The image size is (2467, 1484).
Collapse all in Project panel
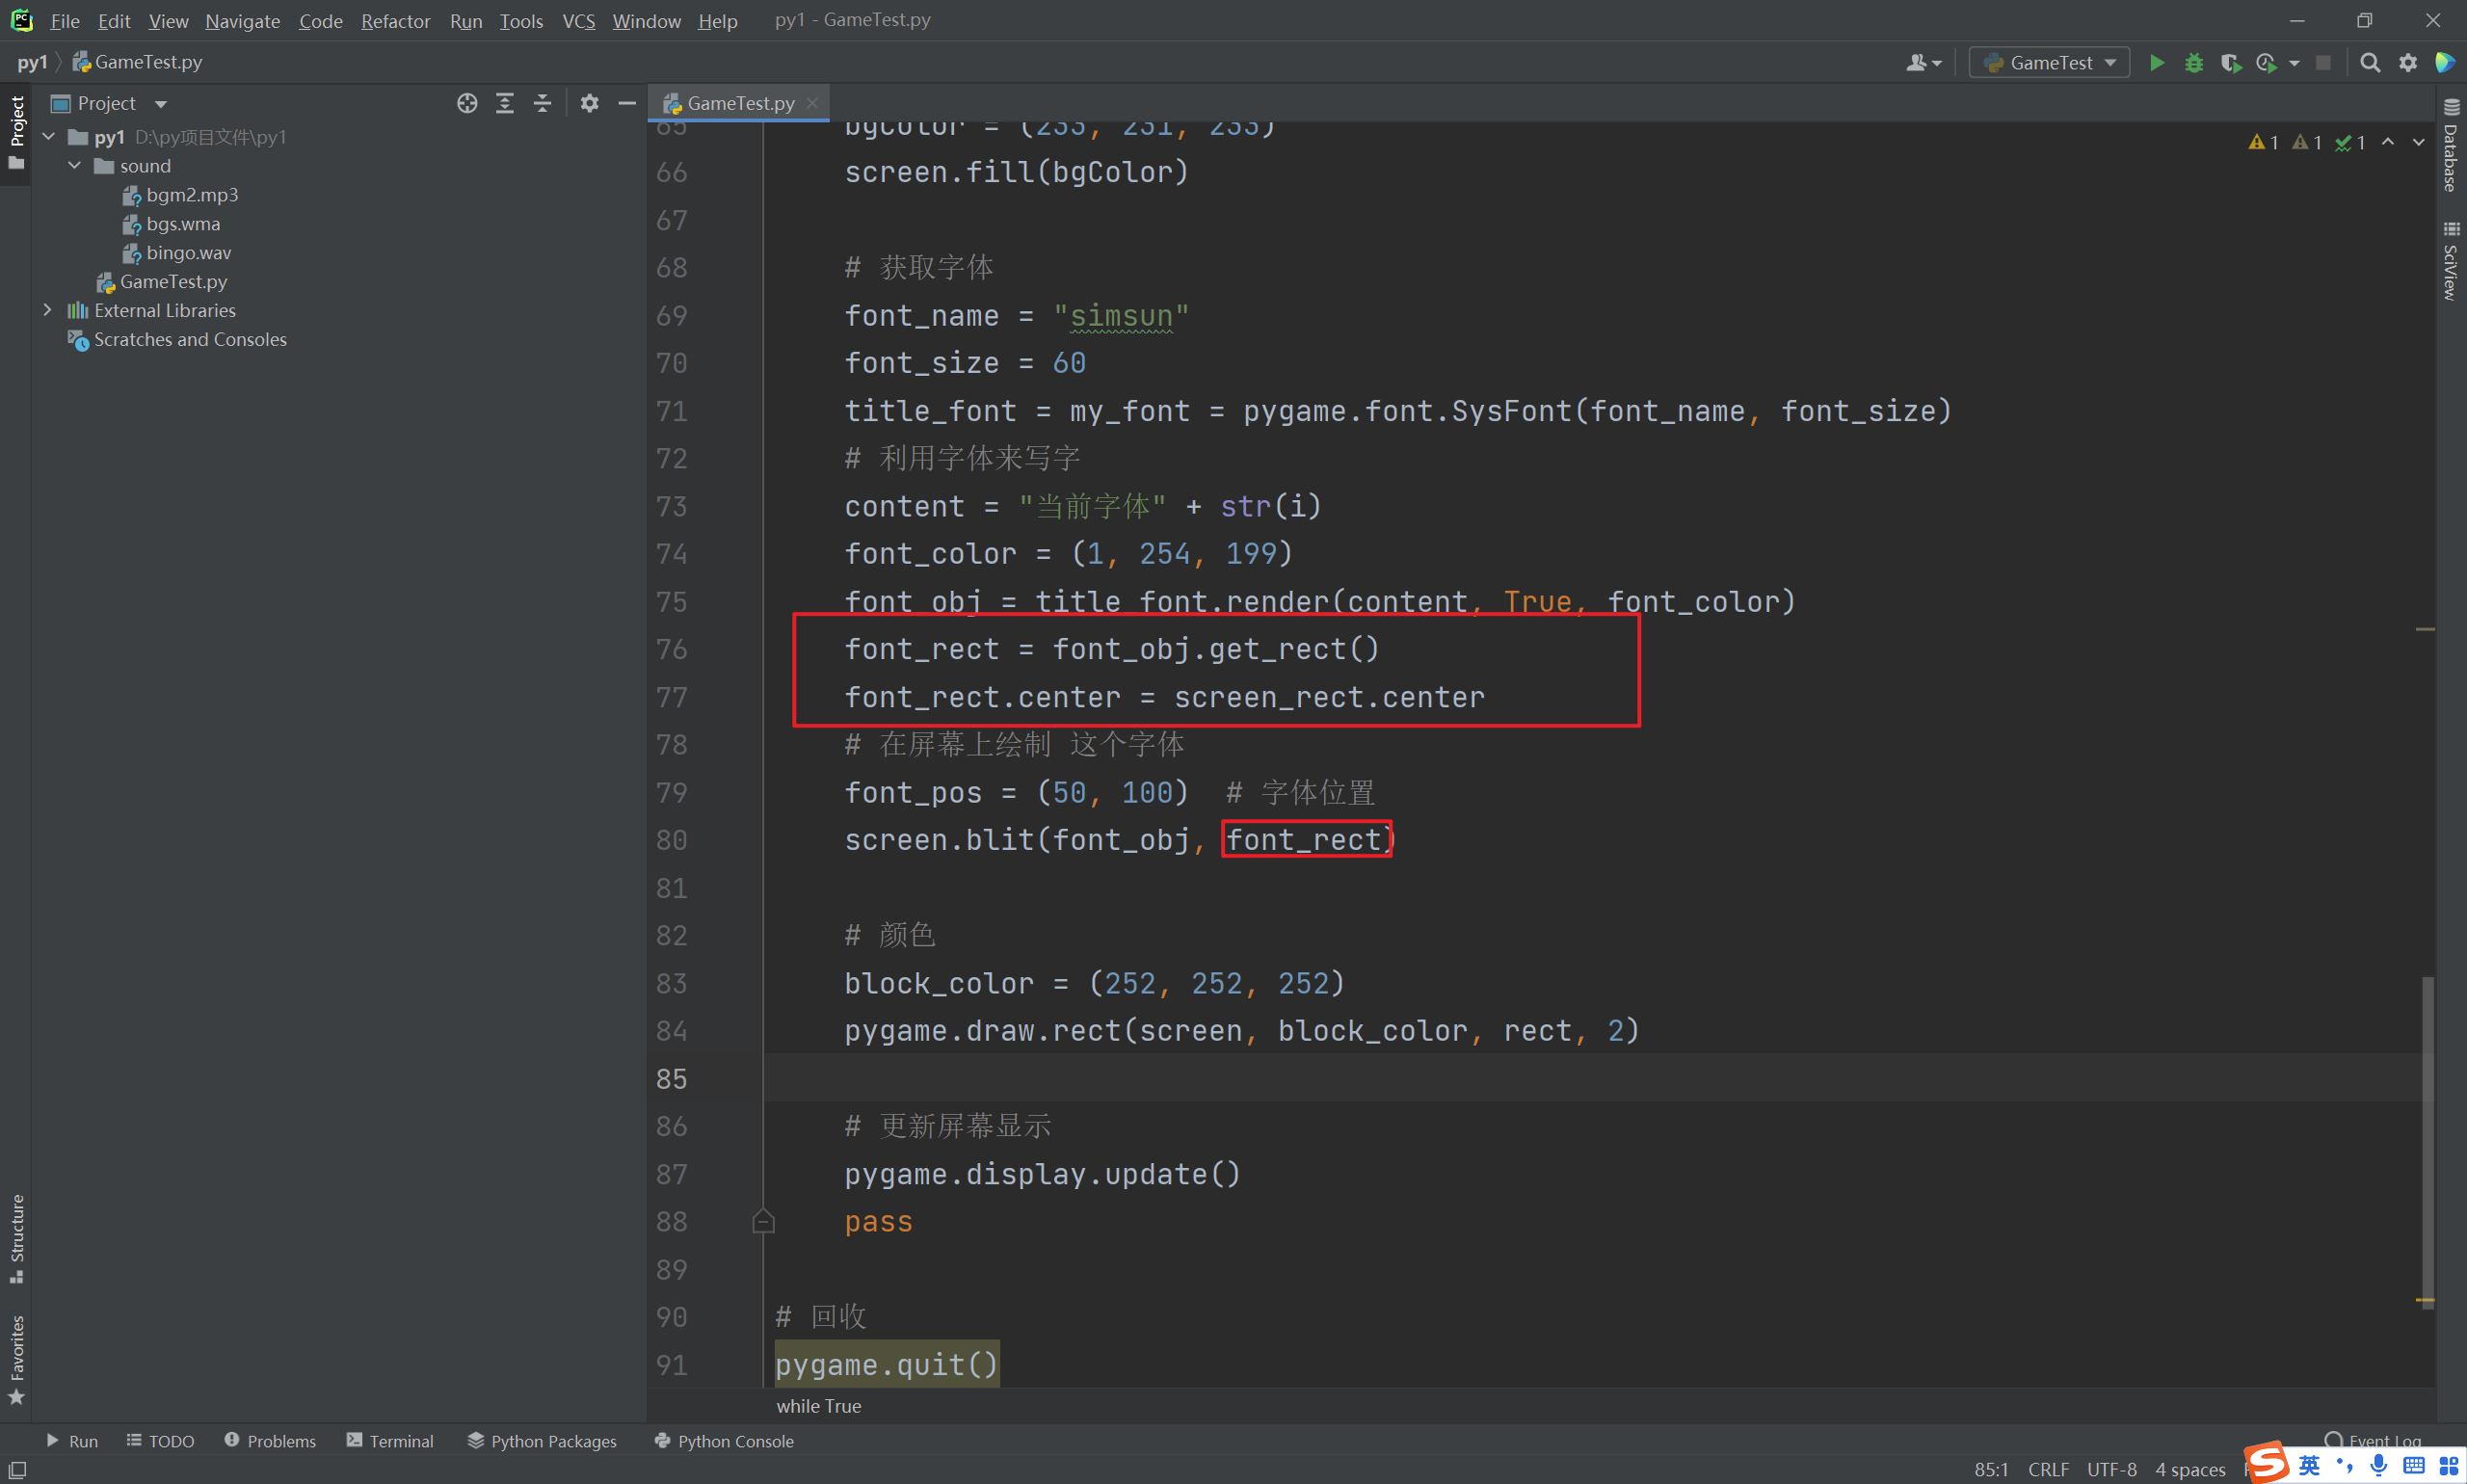[x=542, y=103]
